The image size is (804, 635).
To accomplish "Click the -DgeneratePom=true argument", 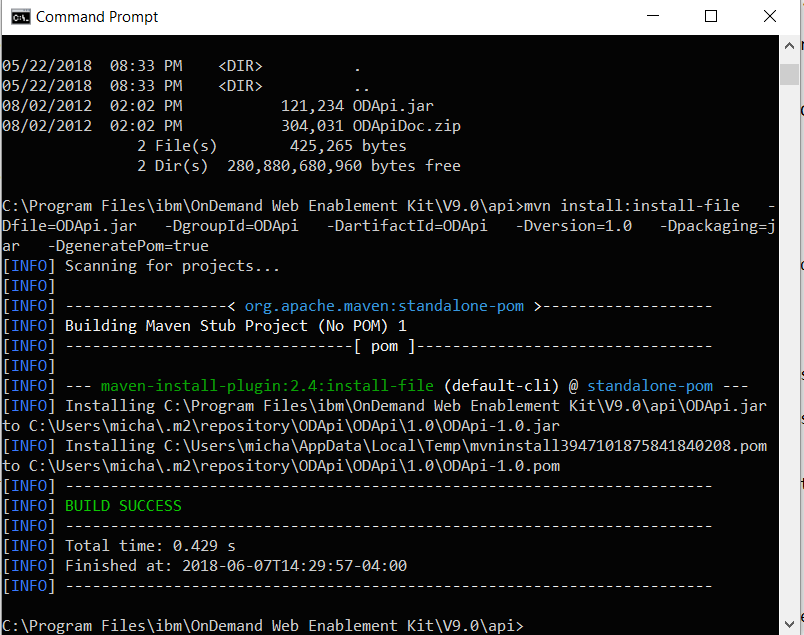I will pyautogui.click(x=128, y=246).
